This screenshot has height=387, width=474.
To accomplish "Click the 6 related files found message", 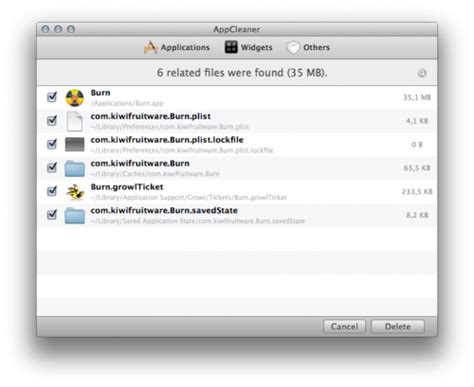I will (242, 73).
